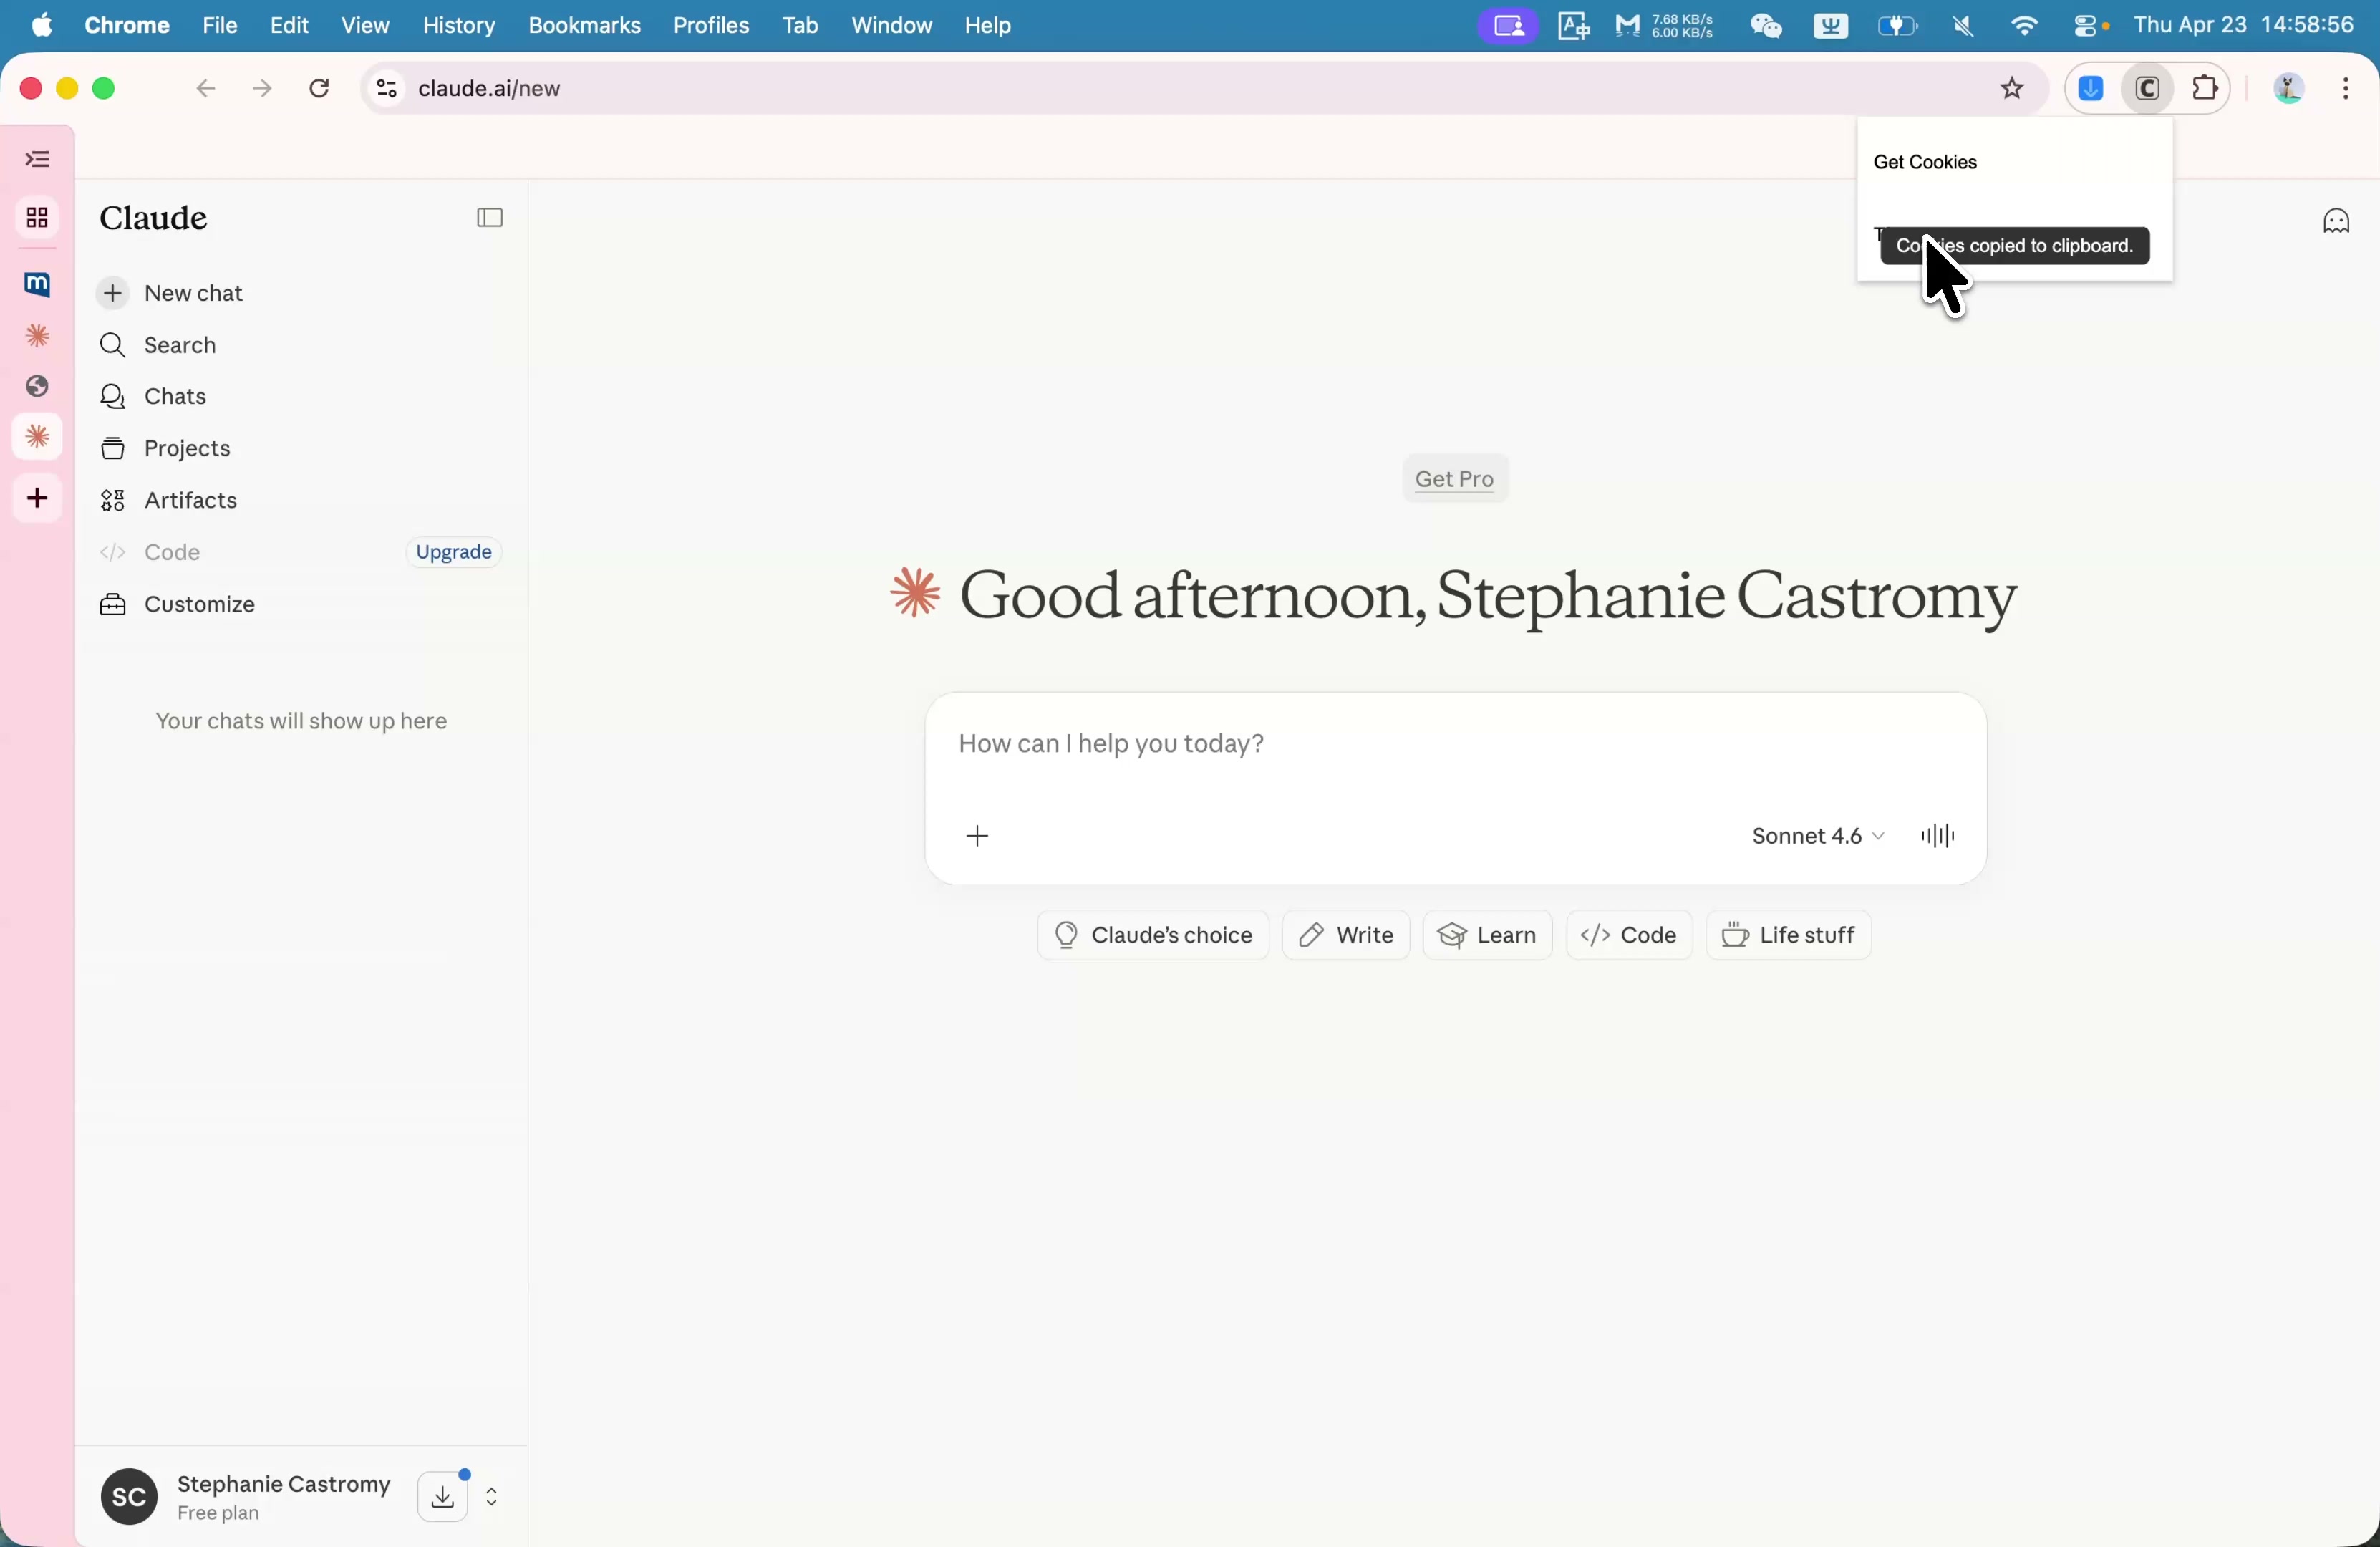Expand the Stephanie Castromy account menu chevrons

tap(492, 1497)
